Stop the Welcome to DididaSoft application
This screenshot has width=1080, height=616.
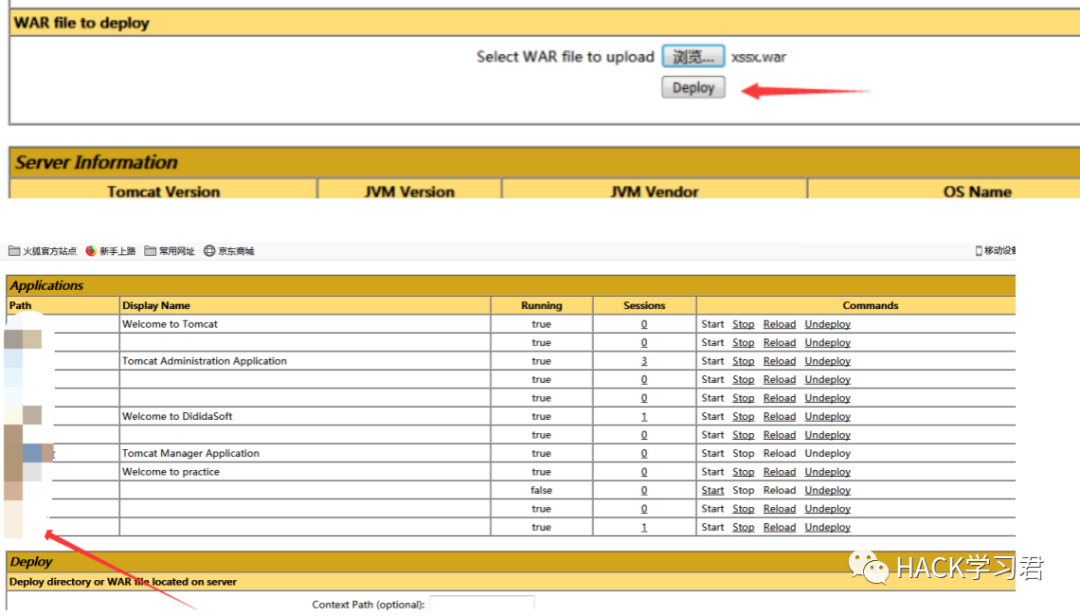click(x=743, y=416)
